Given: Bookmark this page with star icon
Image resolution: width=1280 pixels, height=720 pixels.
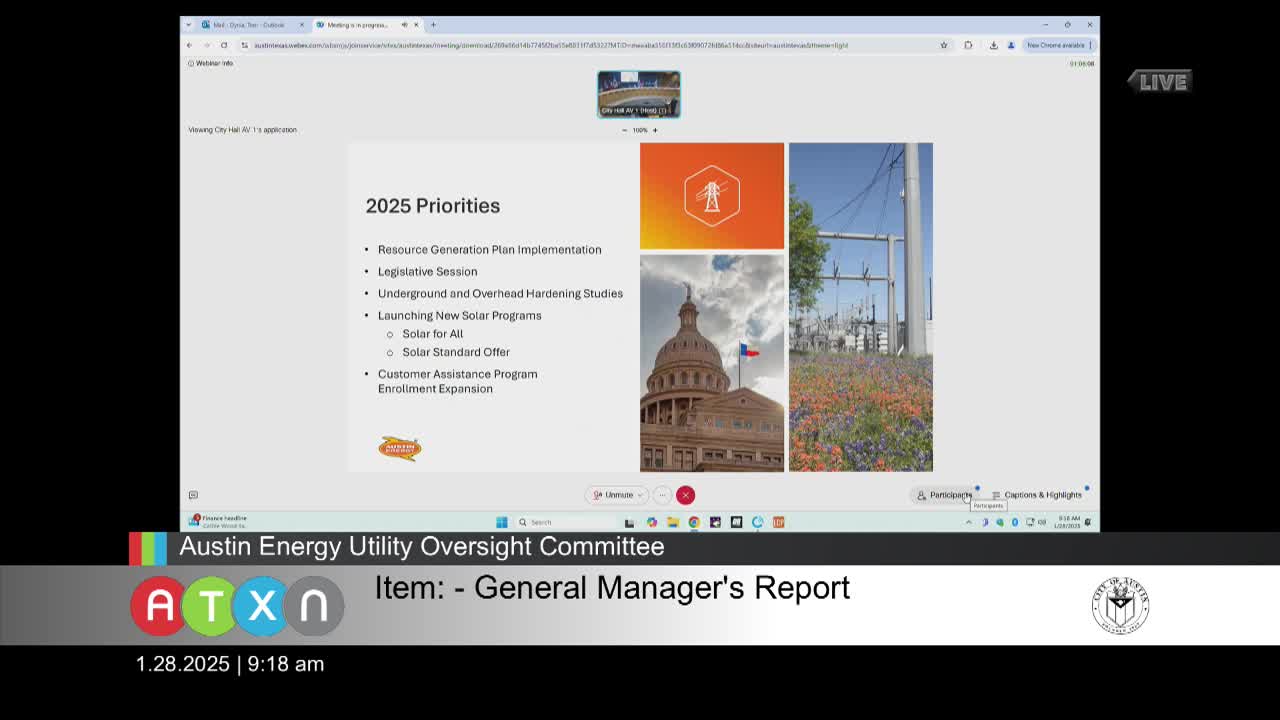Looking at the screenshot, I should (x=943, y=45).
